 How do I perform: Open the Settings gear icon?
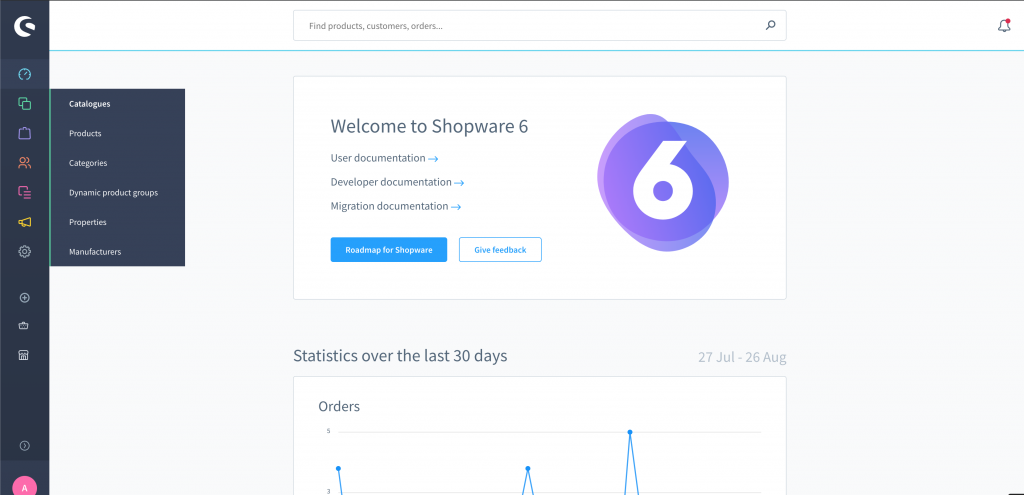(25, 251)
